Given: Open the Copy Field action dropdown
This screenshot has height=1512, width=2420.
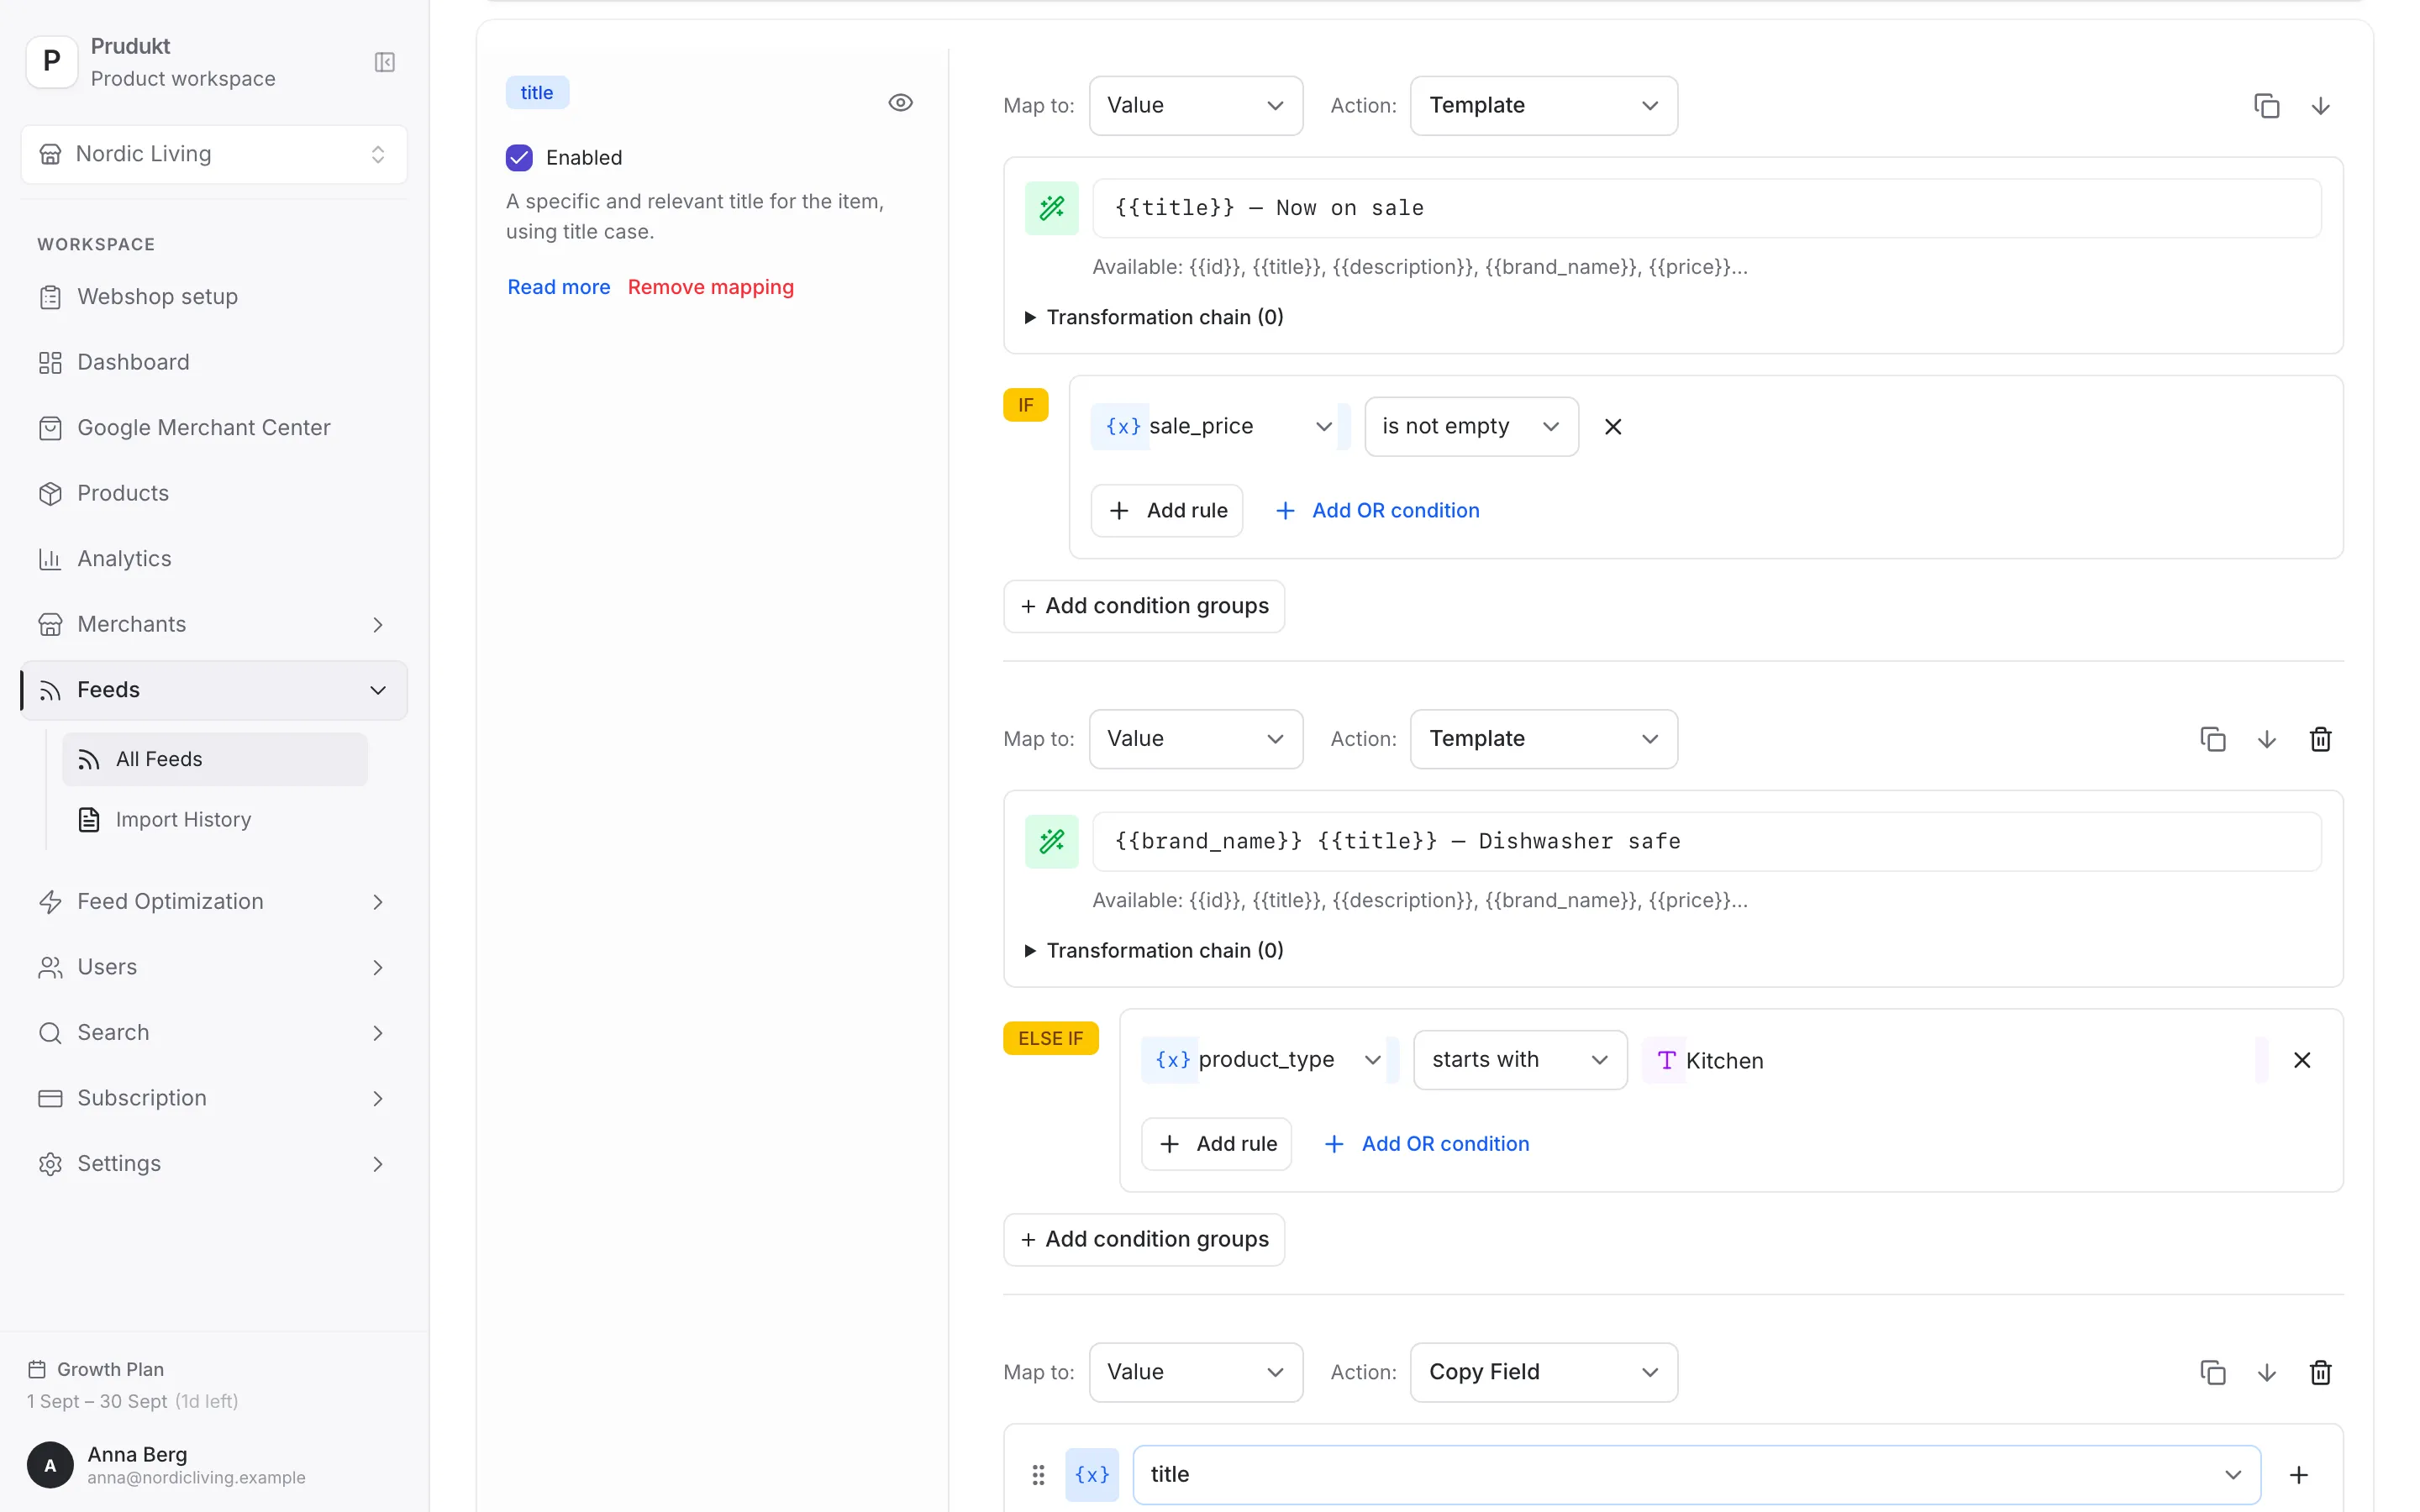Looking at the screenshot, I should coord(1543,1372).
